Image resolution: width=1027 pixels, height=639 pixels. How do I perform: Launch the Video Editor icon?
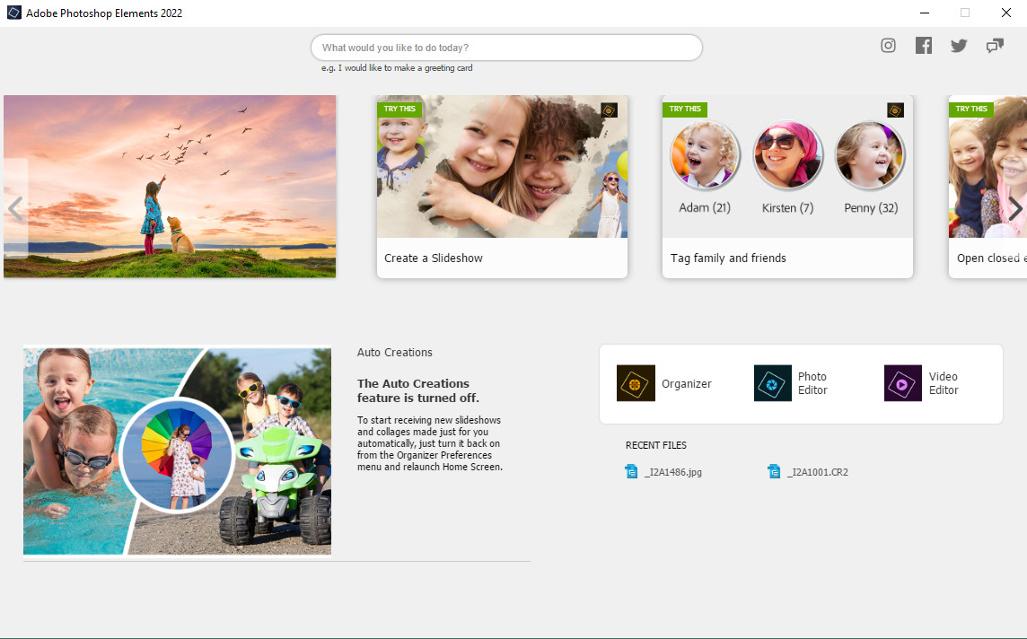[x=903, y=383]
